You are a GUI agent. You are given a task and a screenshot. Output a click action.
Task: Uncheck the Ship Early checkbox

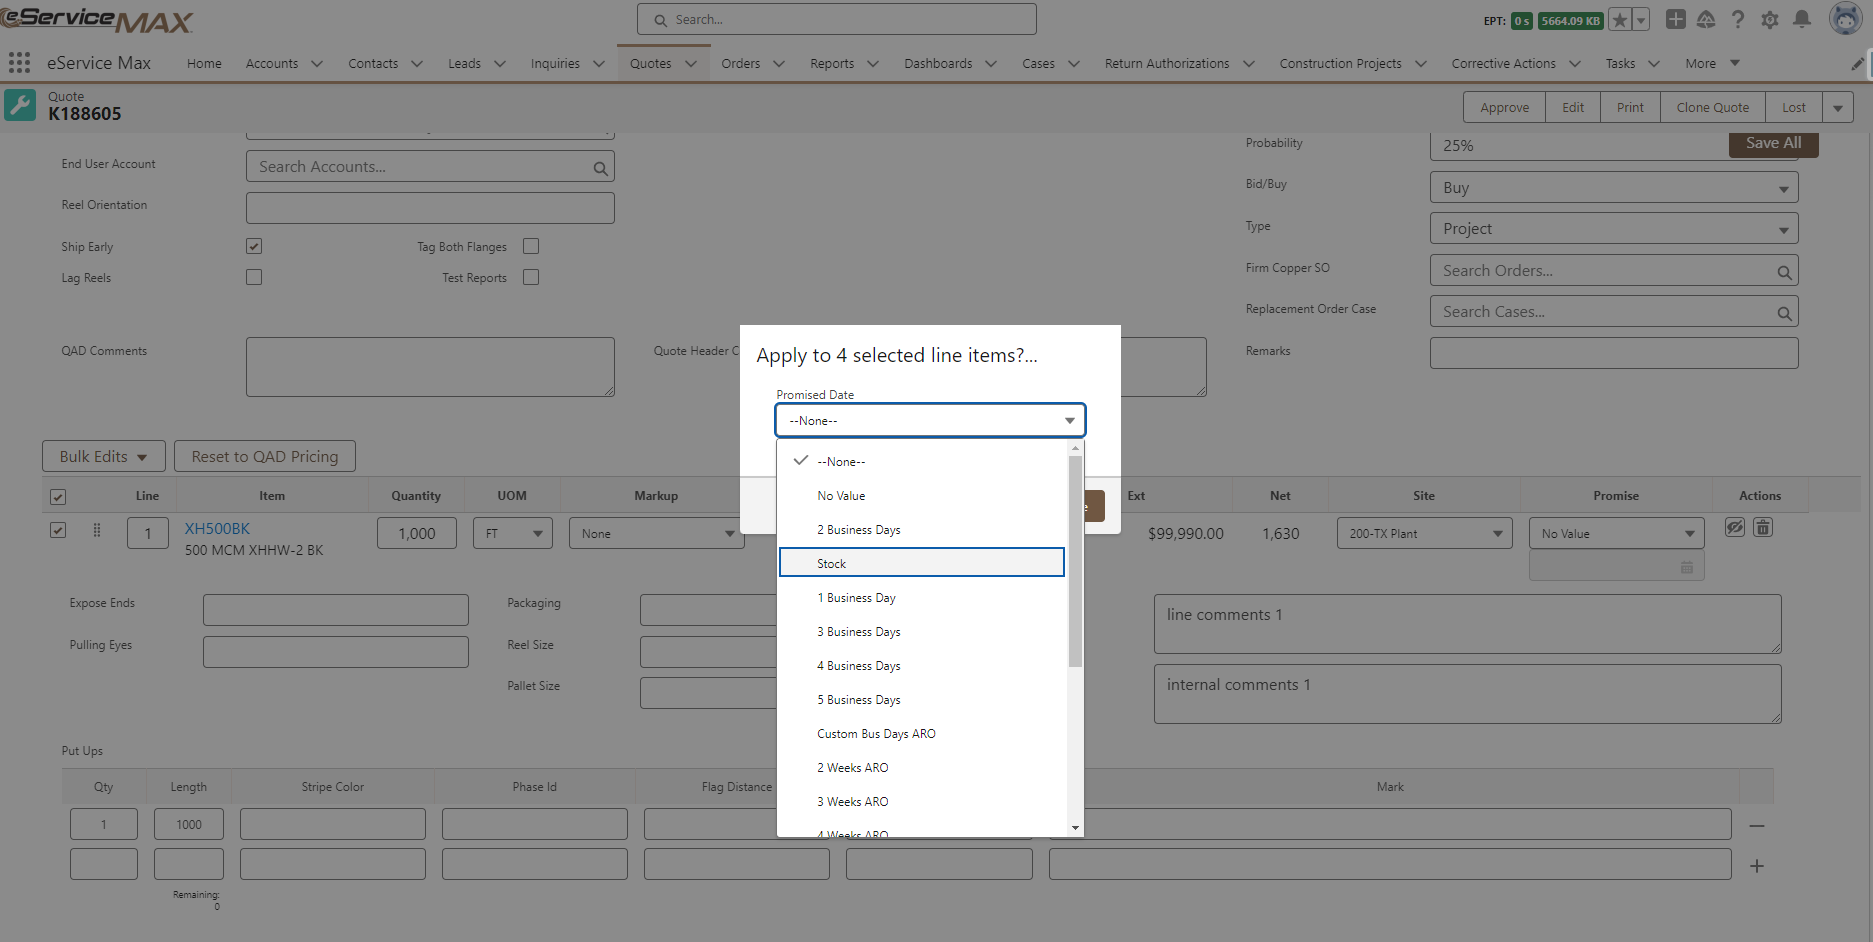click(254, 245)
